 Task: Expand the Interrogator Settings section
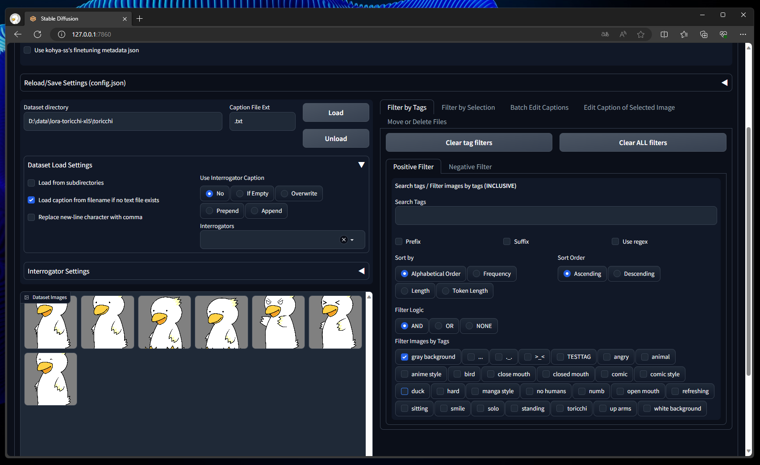[x=361, y=271]
